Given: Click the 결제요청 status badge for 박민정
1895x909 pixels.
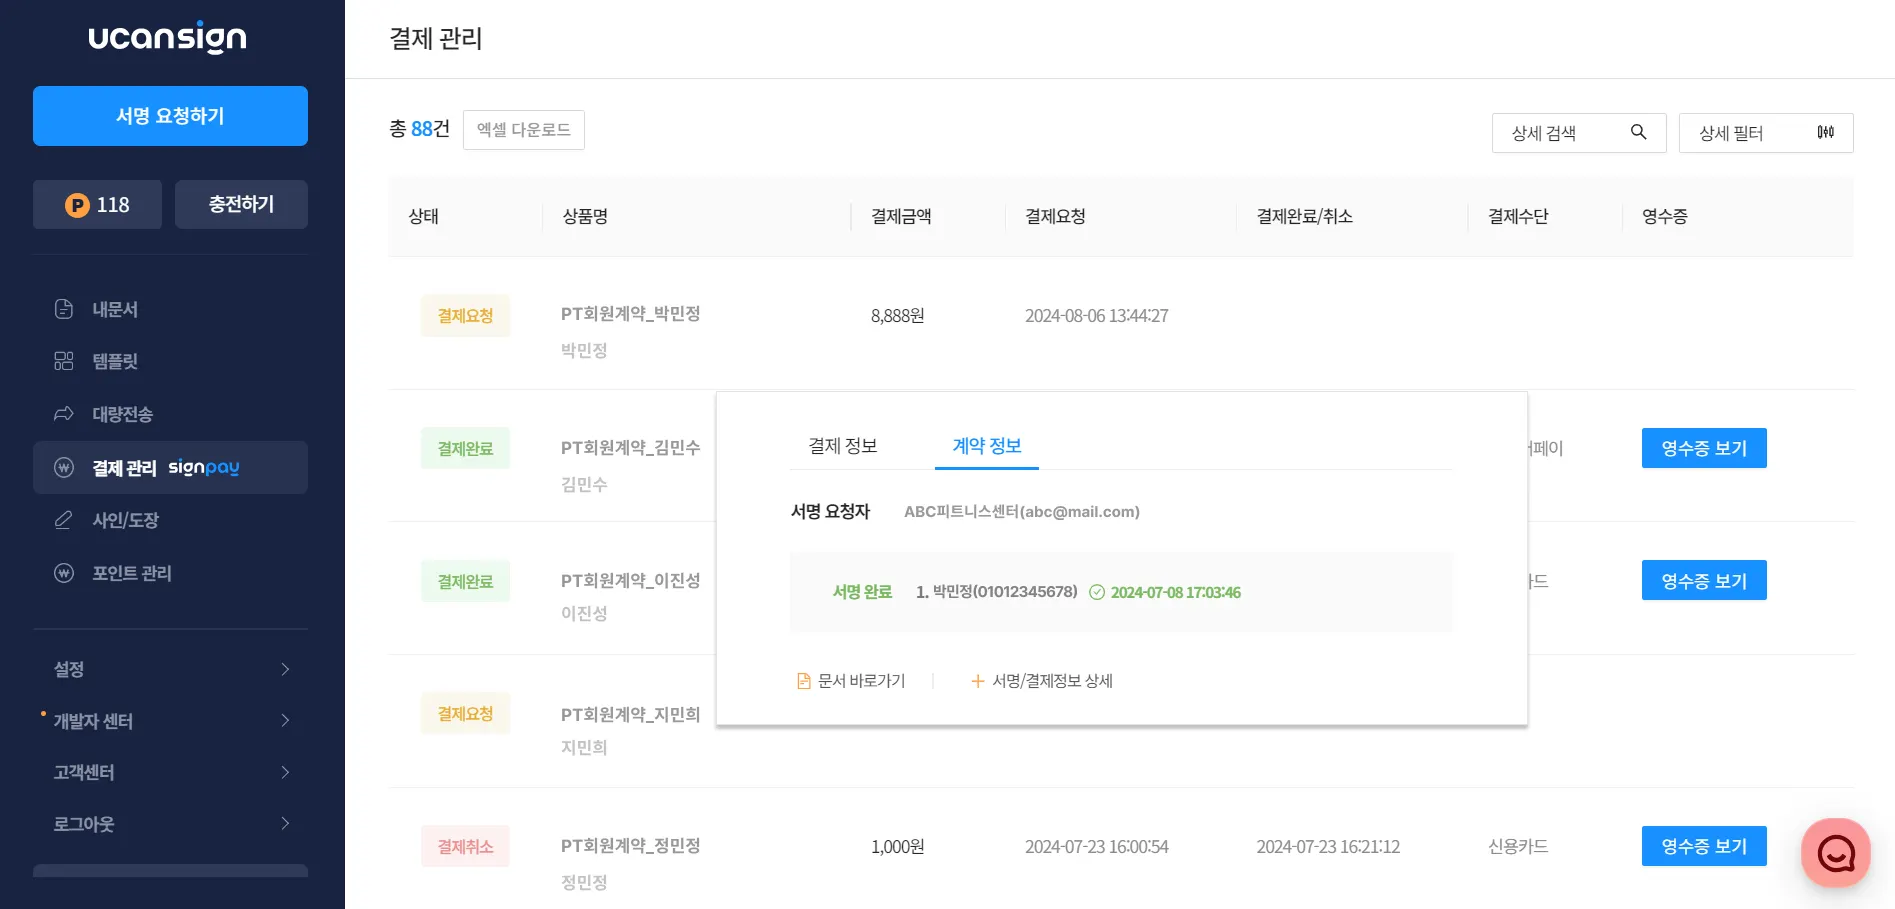Looking at the screenshot, I should [466, 316].
